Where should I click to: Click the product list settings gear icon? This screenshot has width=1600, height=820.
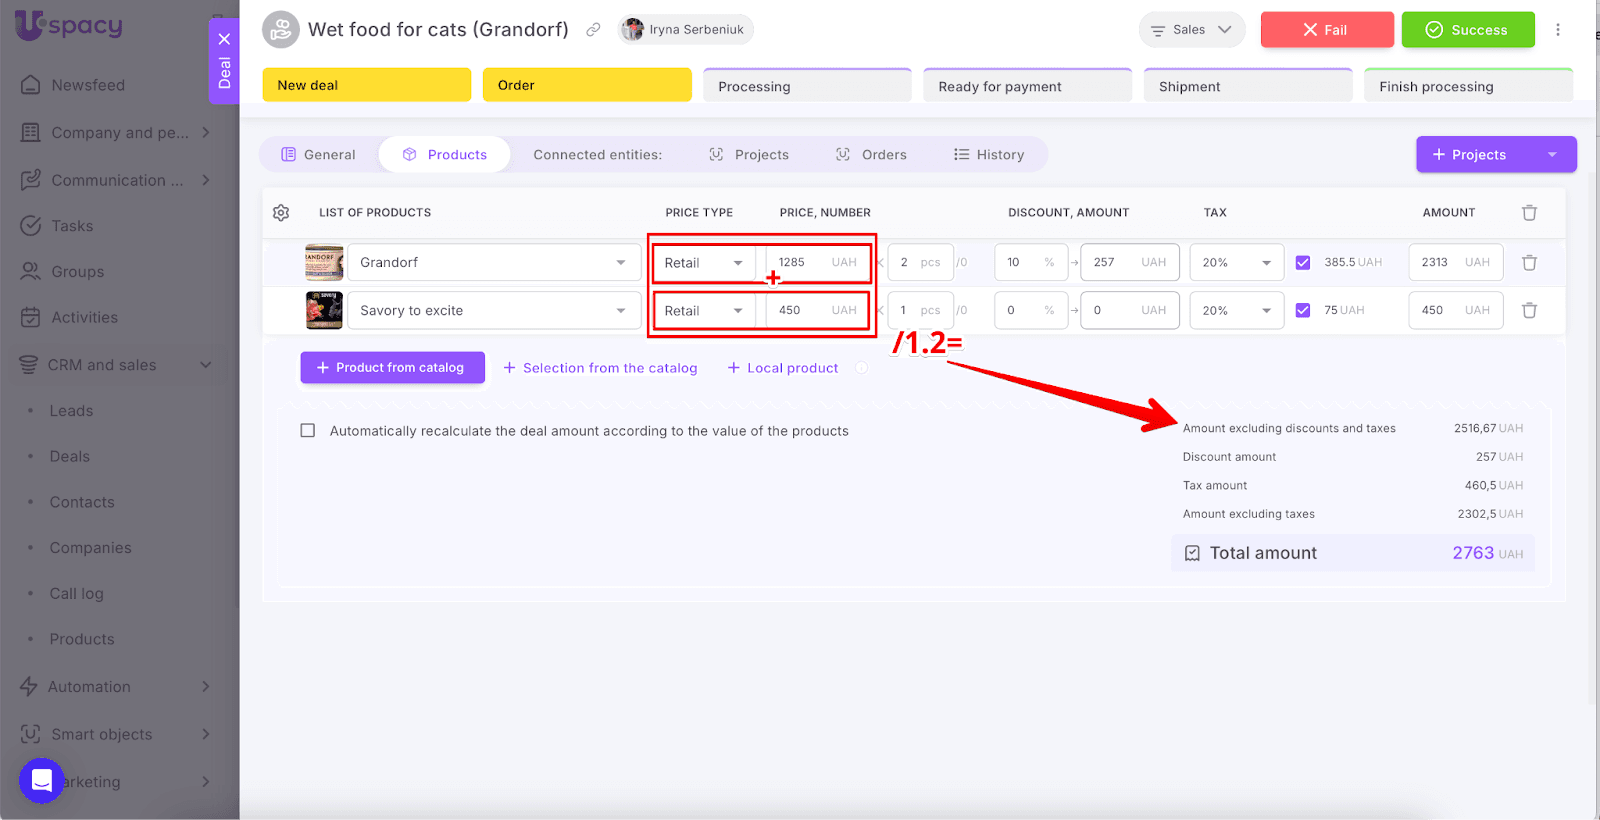[281, 213]
